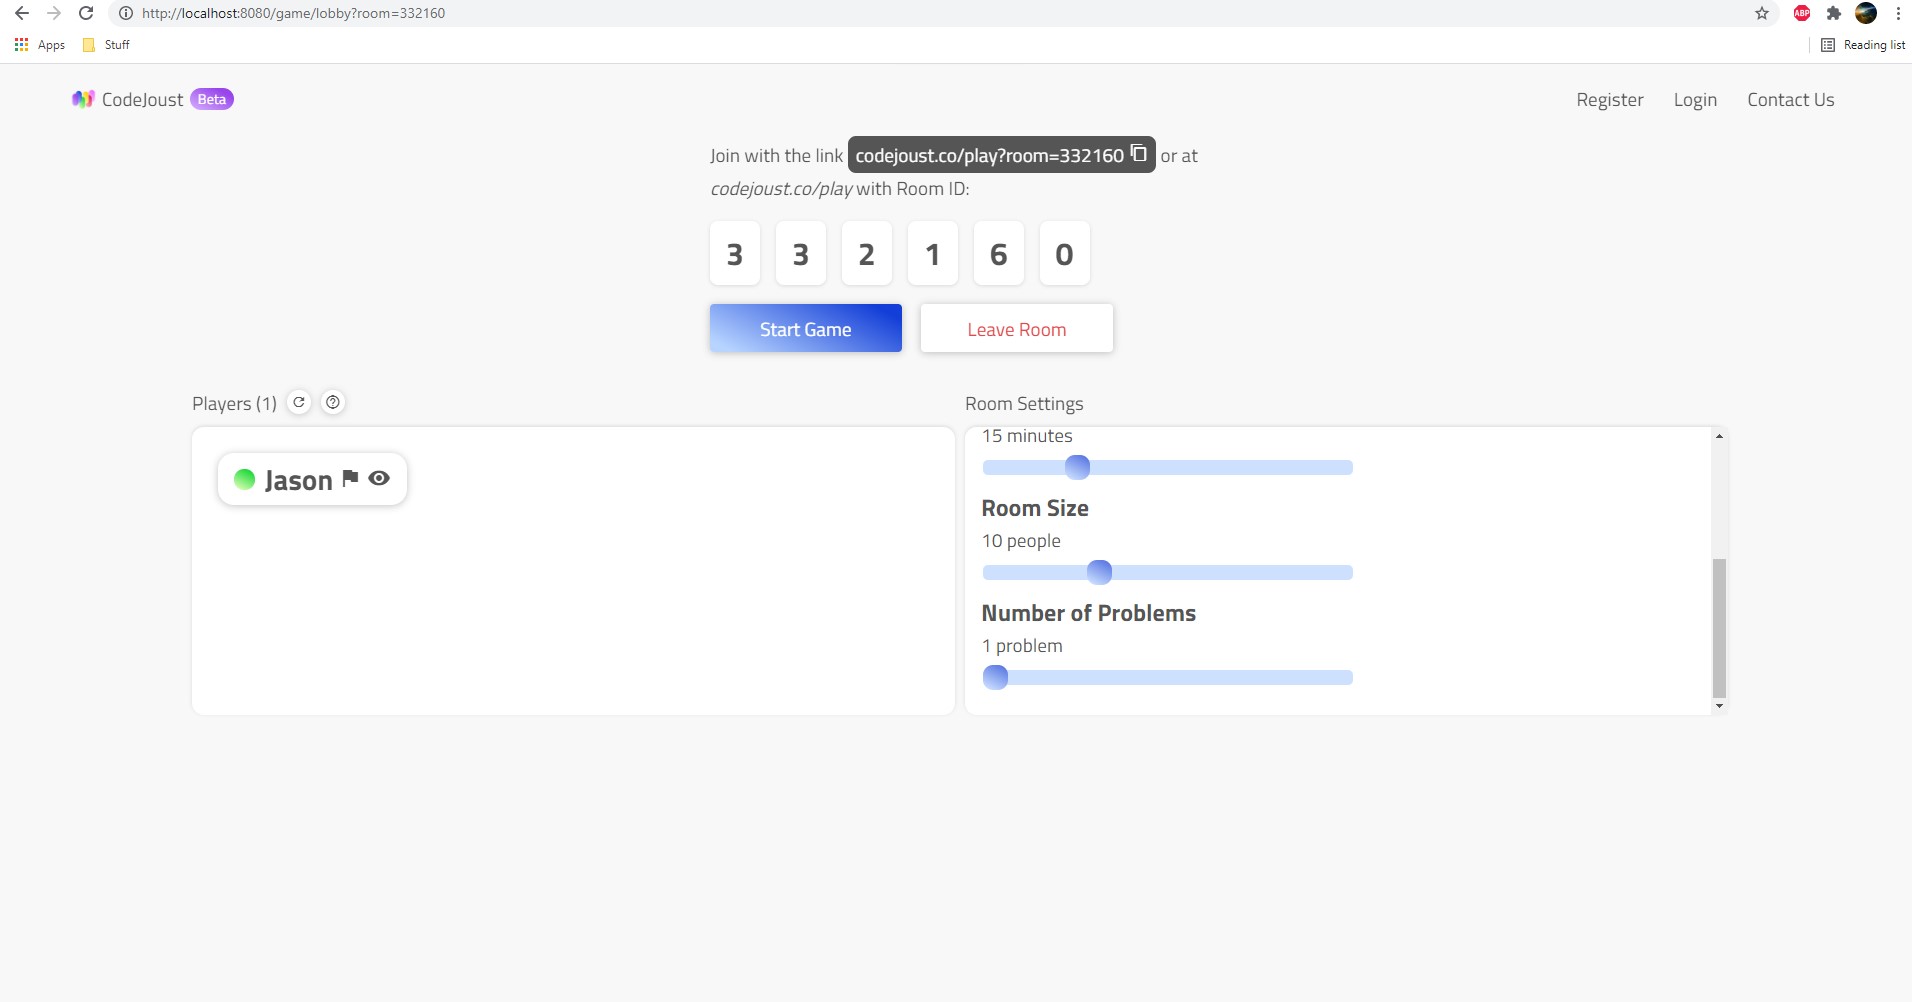Click the flag icon next to Jason
The height and width of the screenshot is (1002, 1912).
pos(350,478)
